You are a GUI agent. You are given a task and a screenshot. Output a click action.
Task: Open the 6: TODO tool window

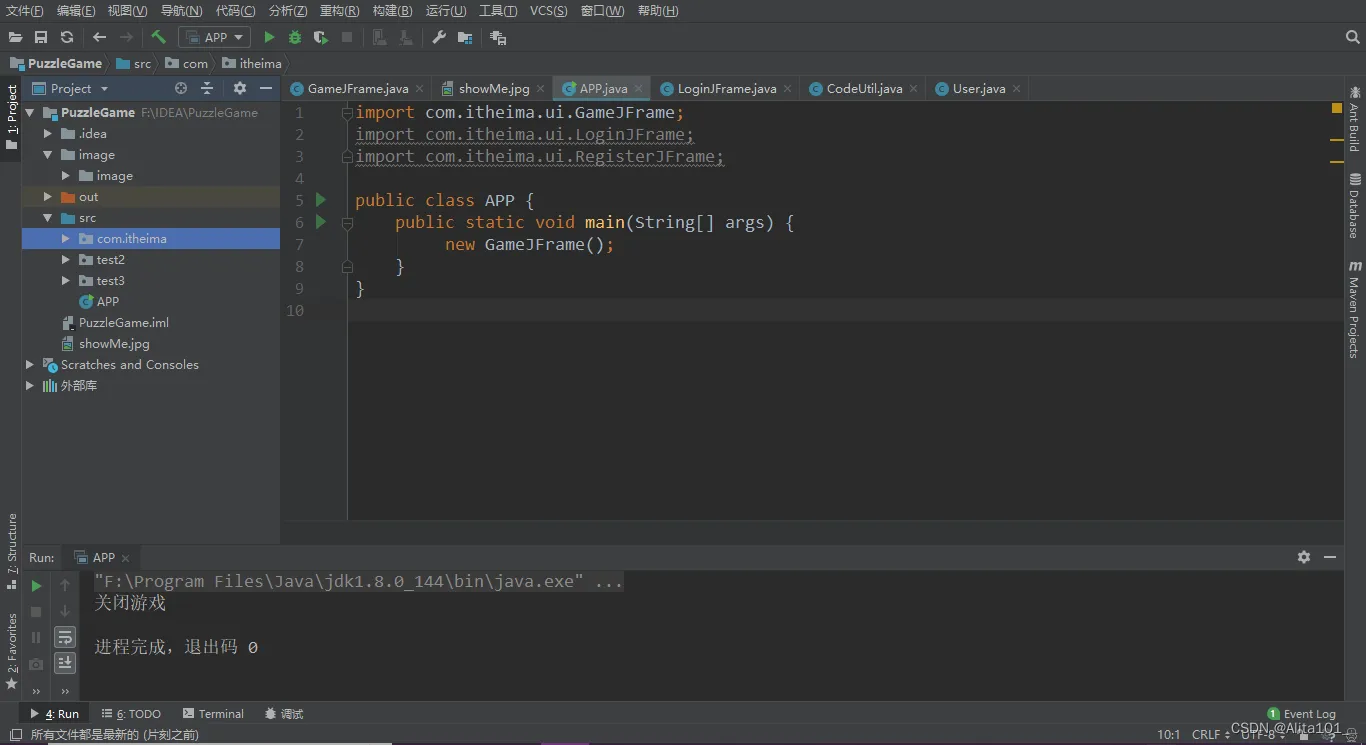131,714
